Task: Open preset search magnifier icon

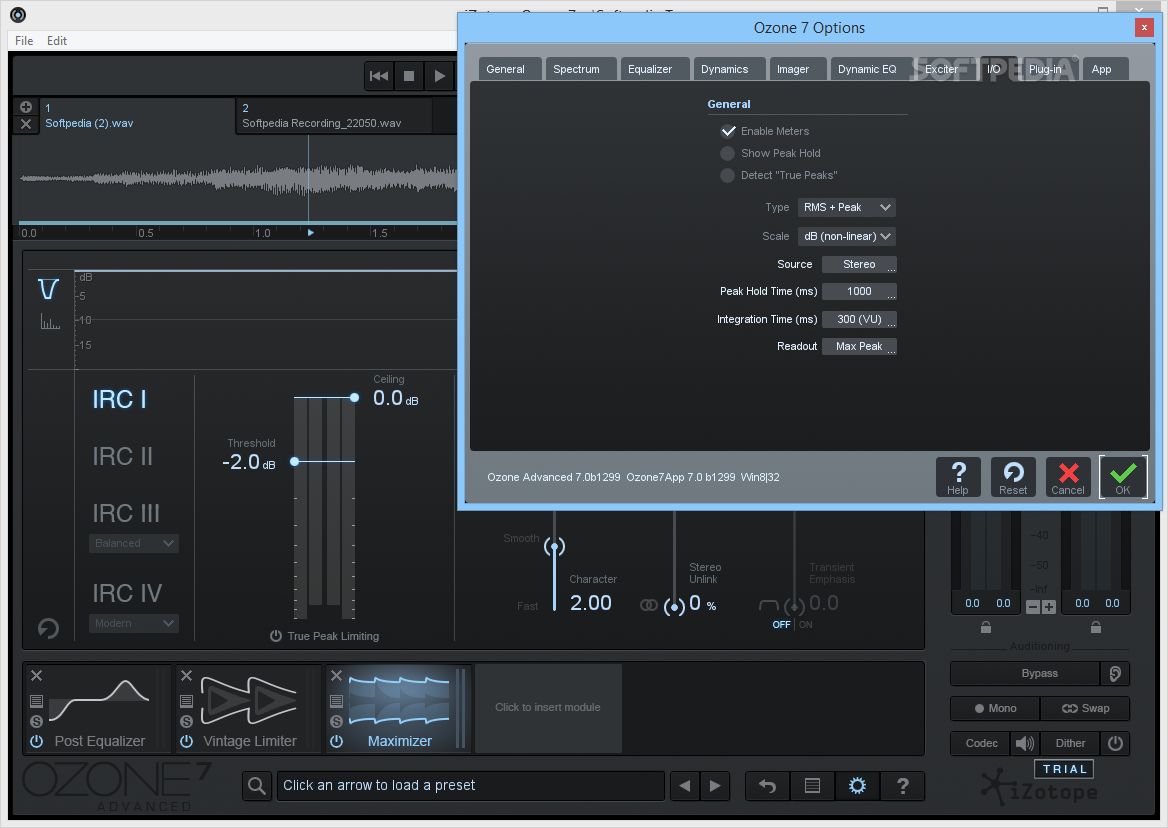Action: pyautogui.click(x=257, y=786)
